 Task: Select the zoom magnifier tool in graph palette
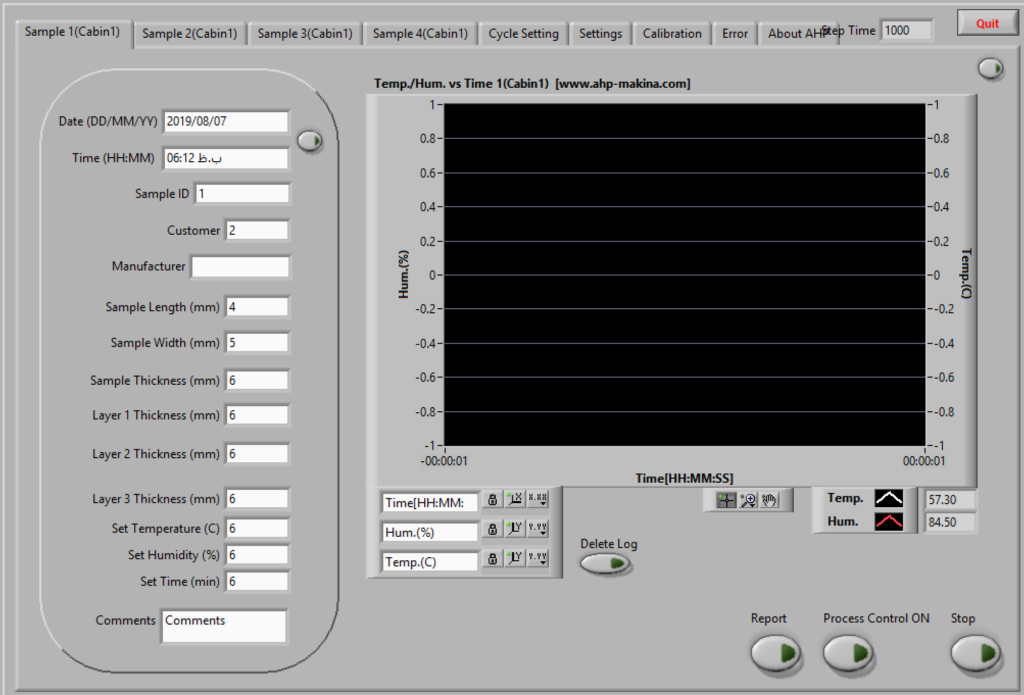tap(748, 500)
